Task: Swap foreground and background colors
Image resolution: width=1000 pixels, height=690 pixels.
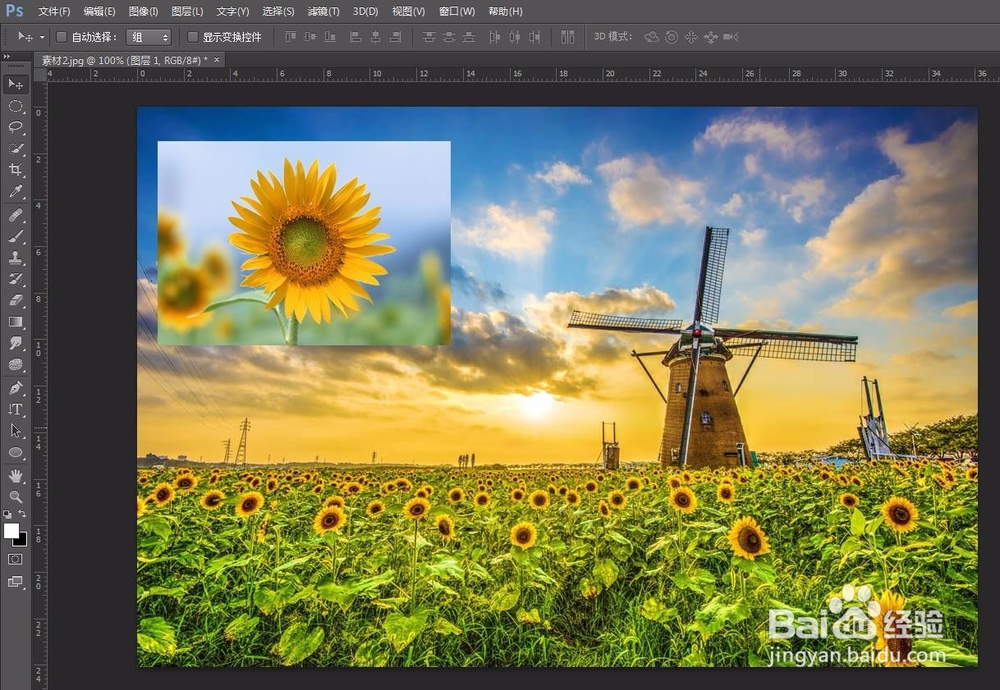Action: coord(22,514)
